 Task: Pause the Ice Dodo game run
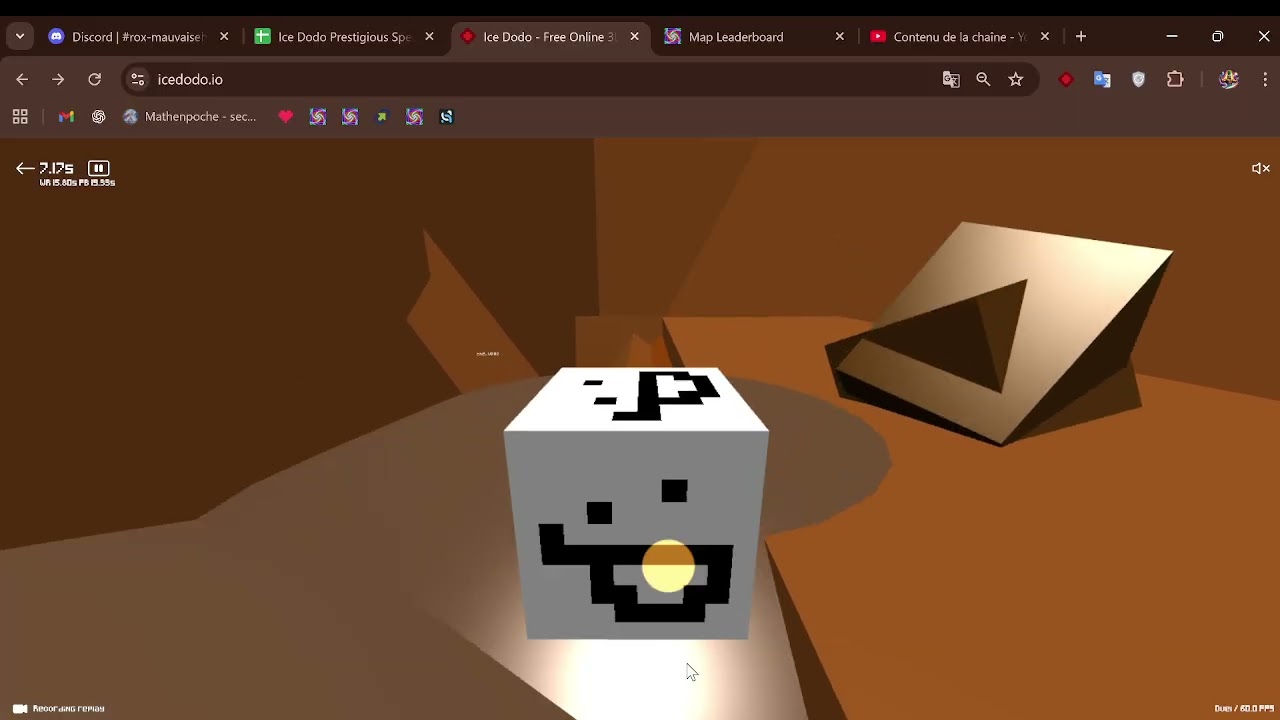pyautogui.click(x=98, y=168)
